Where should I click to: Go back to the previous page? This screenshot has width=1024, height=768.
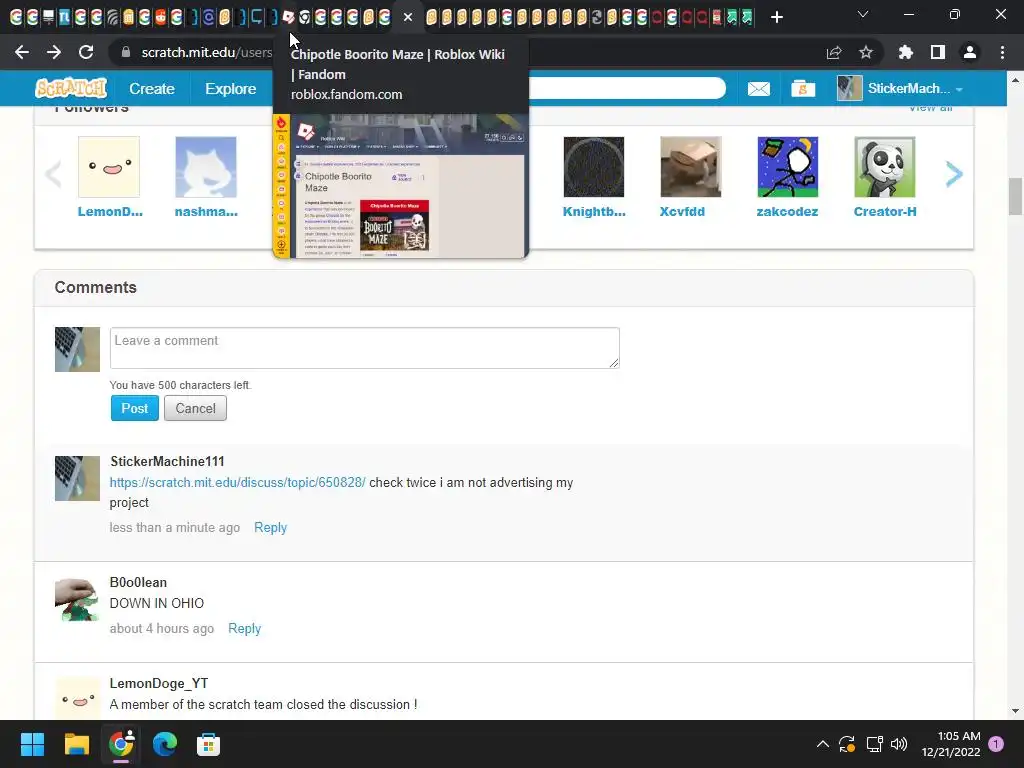[x=22, y=52]
